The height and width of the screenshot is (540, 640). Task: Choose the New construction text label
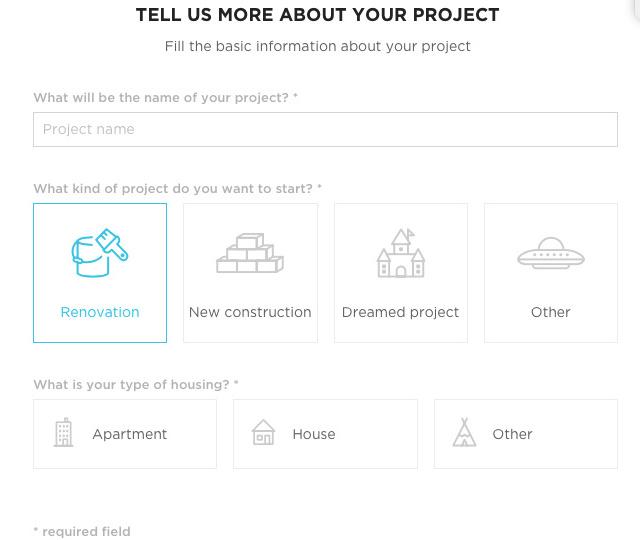[x=250, y=312]
